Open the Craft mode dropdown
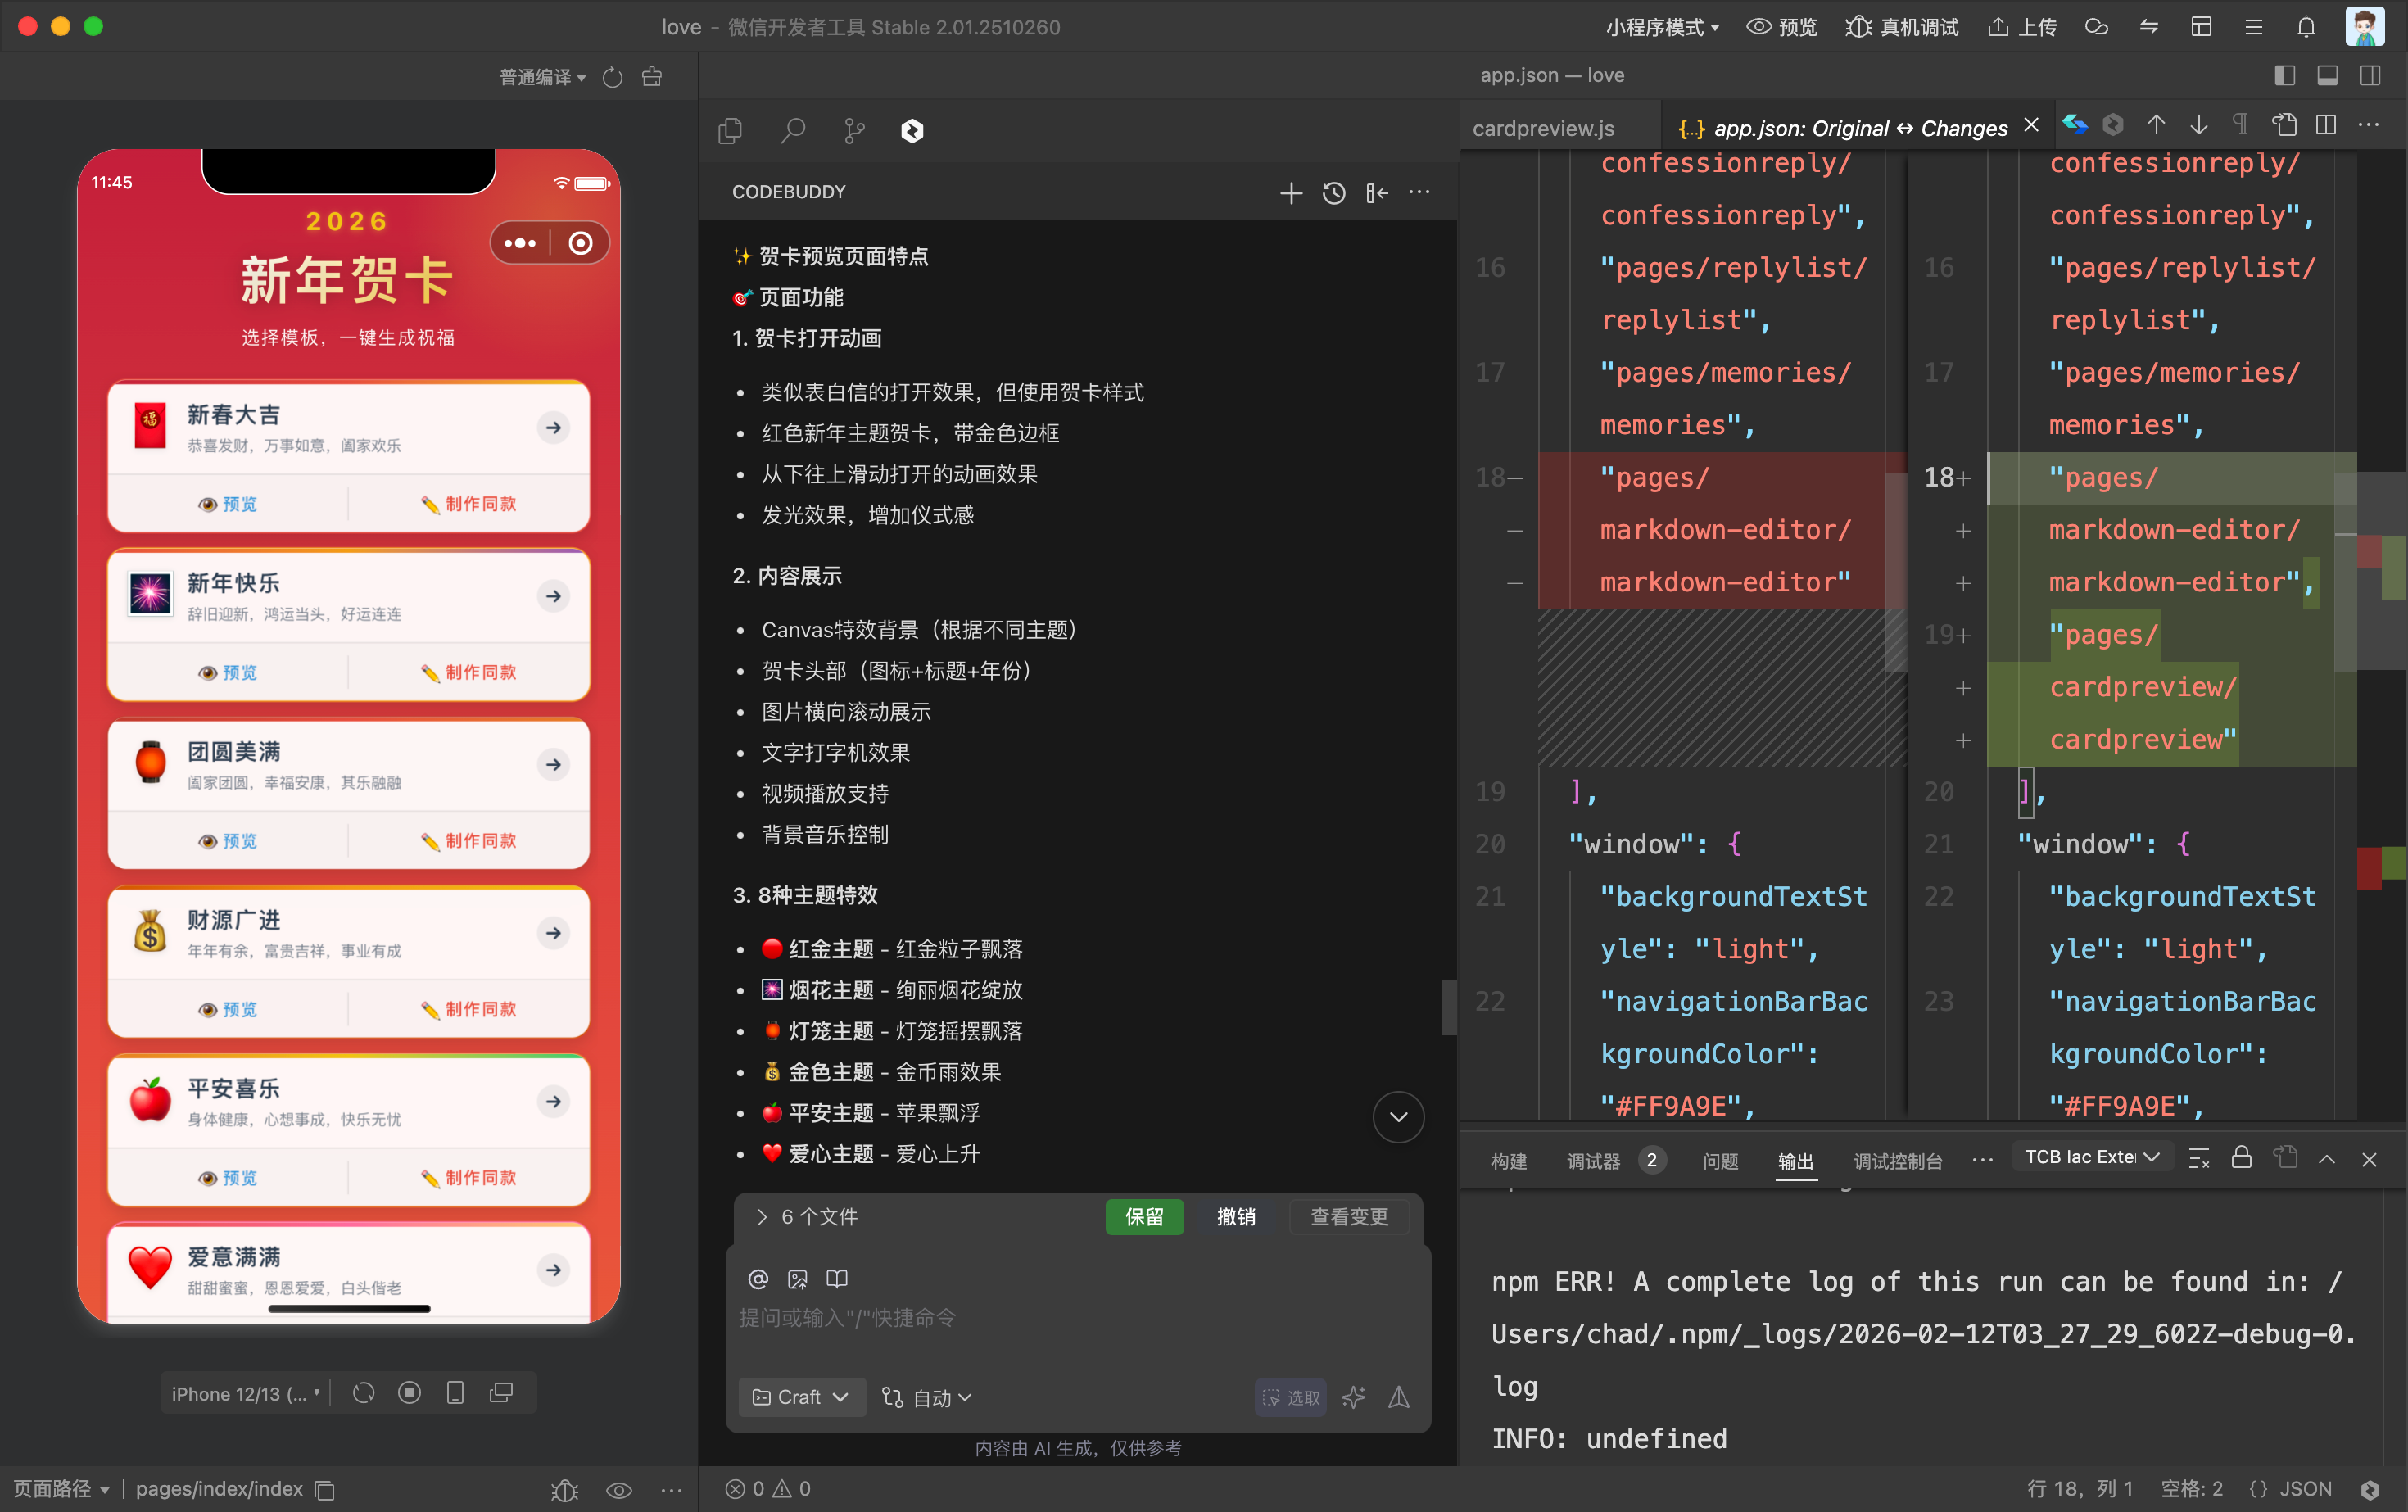This screenshot has width=2408, height=1512. coord(800,1397)
